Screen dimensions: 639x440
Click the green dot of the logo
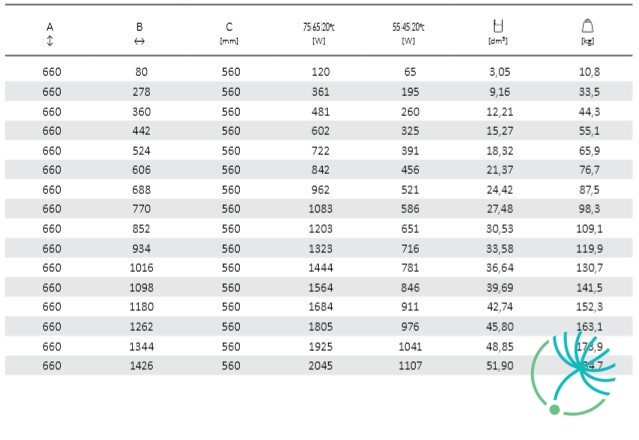tap(554, 409)
